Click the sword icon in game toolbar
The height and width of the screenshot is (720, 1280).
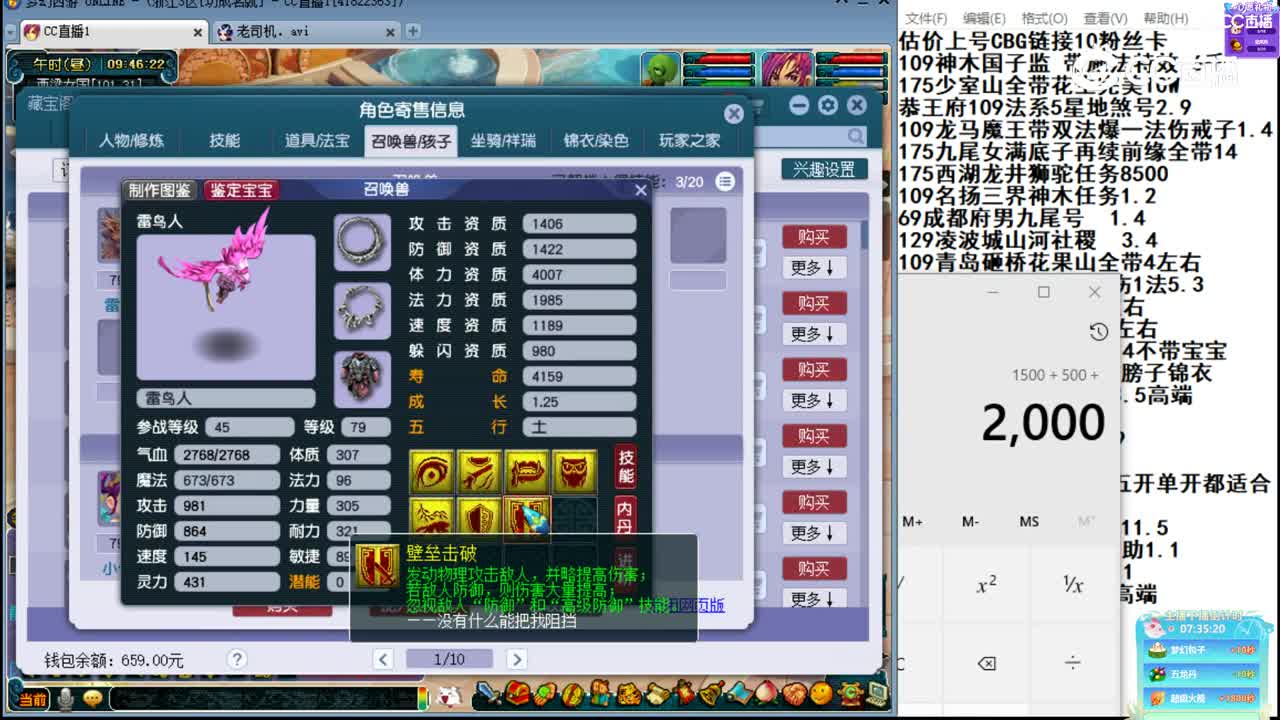click(488, 693)
